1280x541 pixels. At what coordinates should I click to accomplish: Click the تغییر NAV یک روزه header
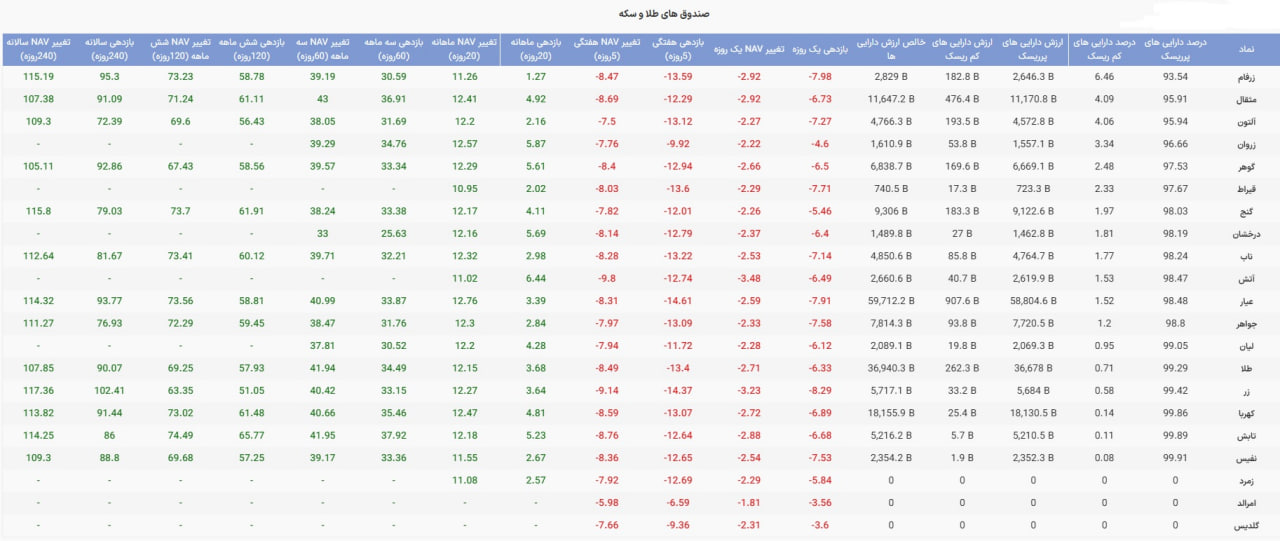point(749,48)
